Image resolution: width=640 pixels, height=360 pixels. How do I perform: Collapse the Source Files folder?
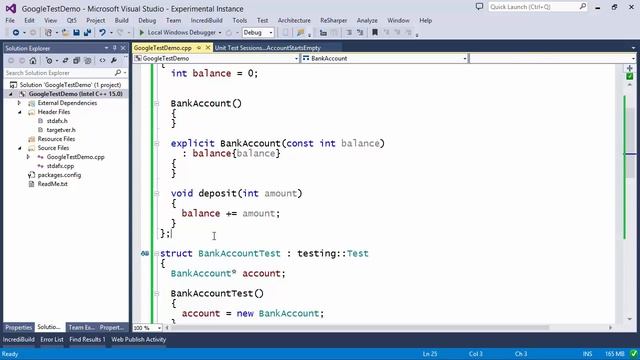(19, 148)
